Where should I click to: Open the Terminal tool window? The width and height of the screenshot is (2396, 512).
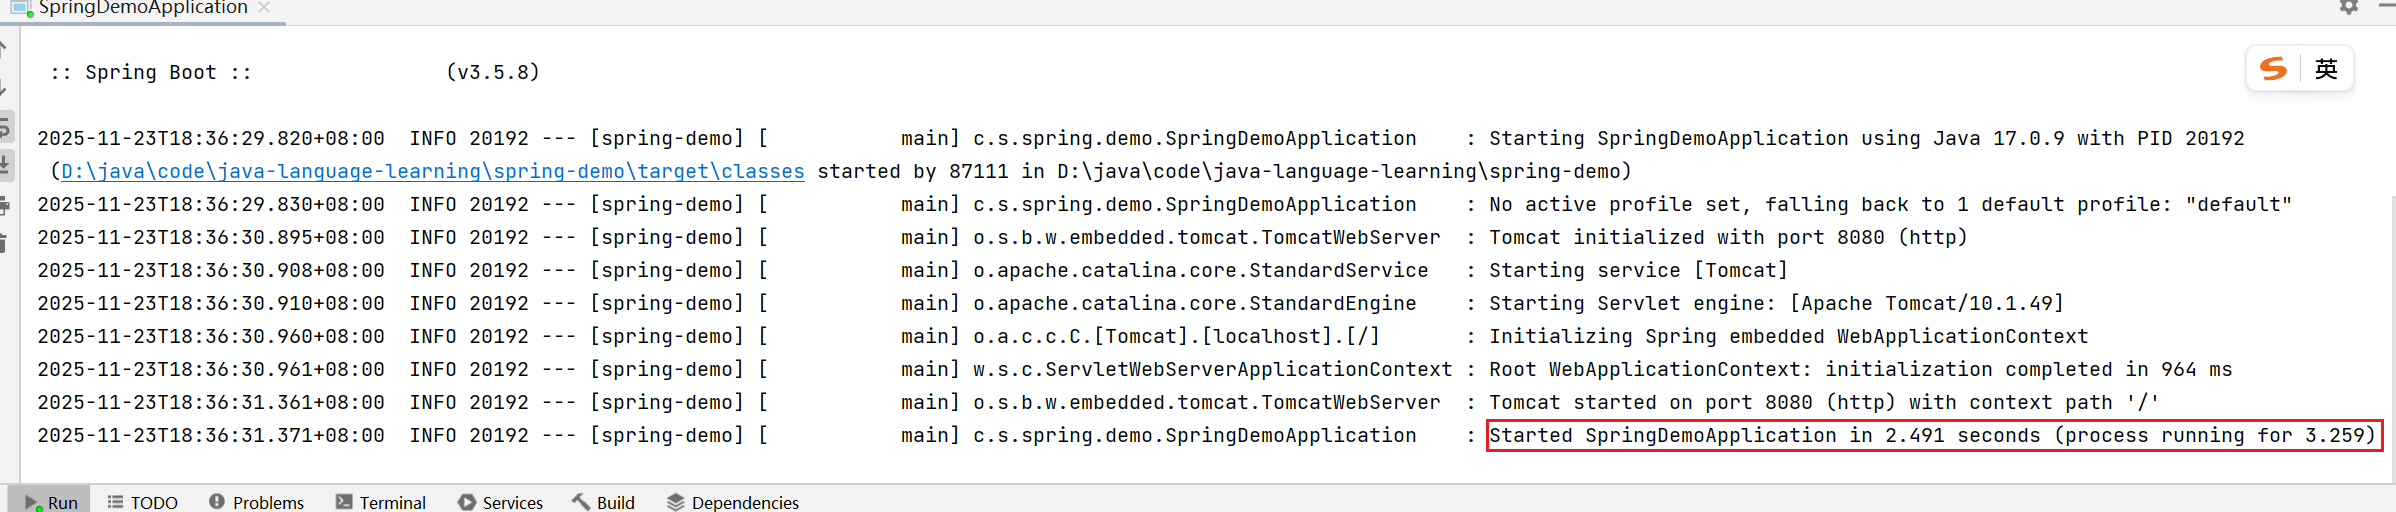tap(381, 502)
